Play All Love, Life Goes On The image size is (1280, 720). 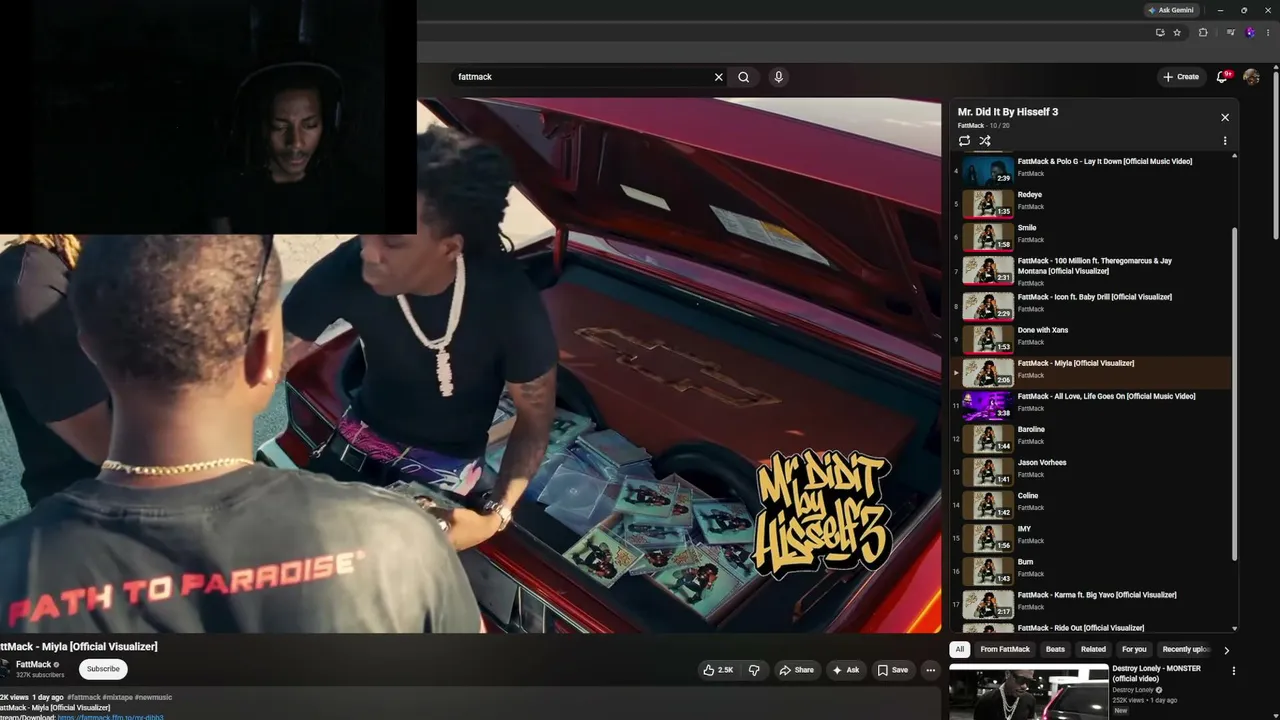1091,405
